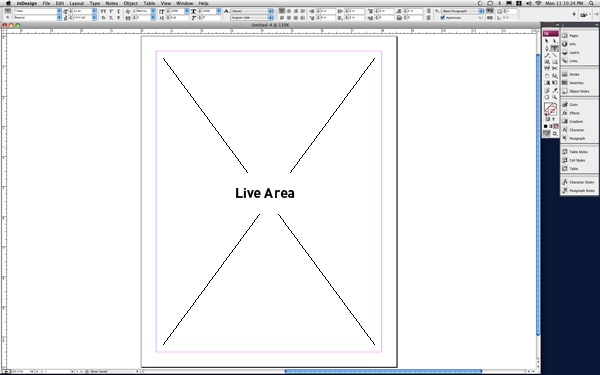Switch to paragraph formatting controls

7,18
